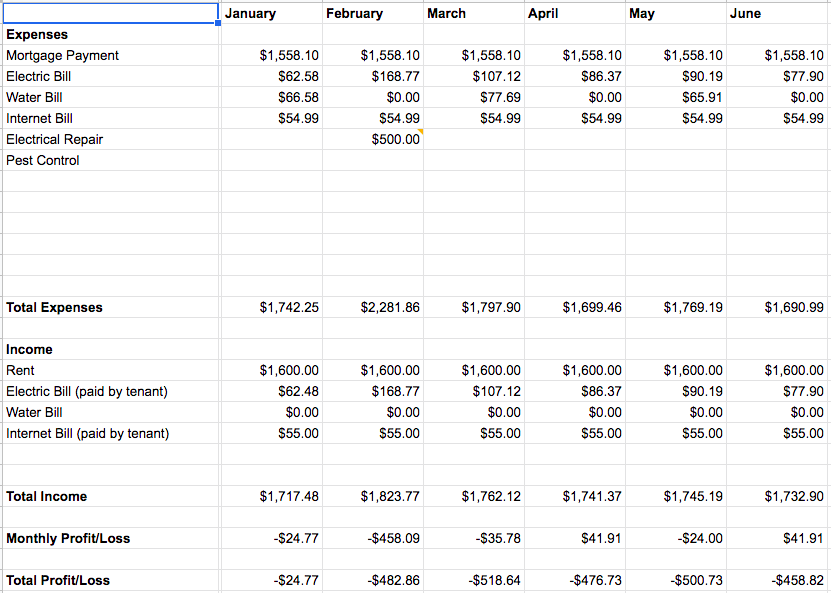Click June total expenses $1,690.99 cell
The height and width of the screenshot is (593, 831).
[777, 307]
